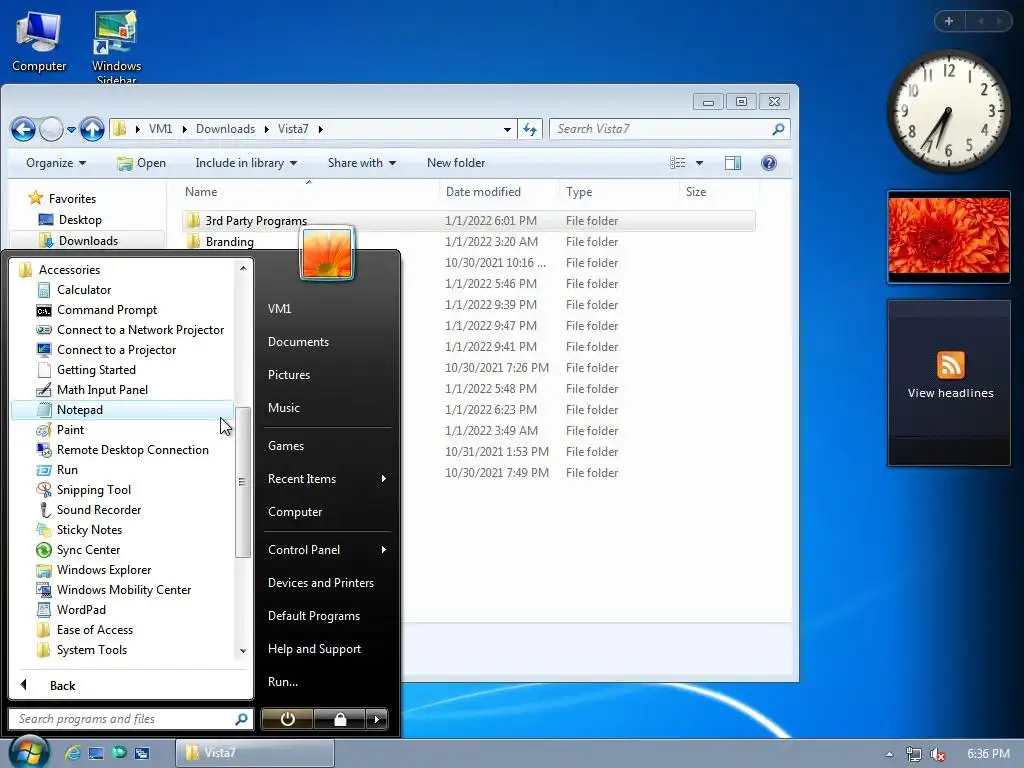Open address bar history dropdown

(x=507, y=129)
